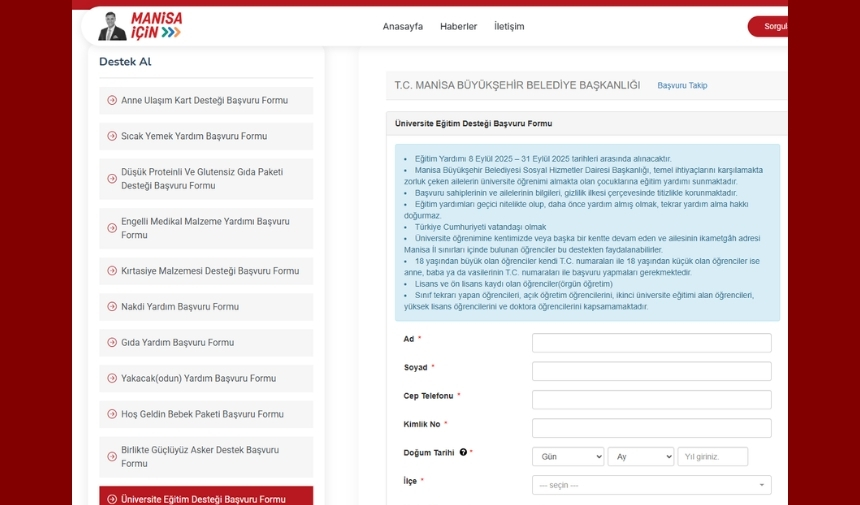Click the Ad input field

(652, 343)
